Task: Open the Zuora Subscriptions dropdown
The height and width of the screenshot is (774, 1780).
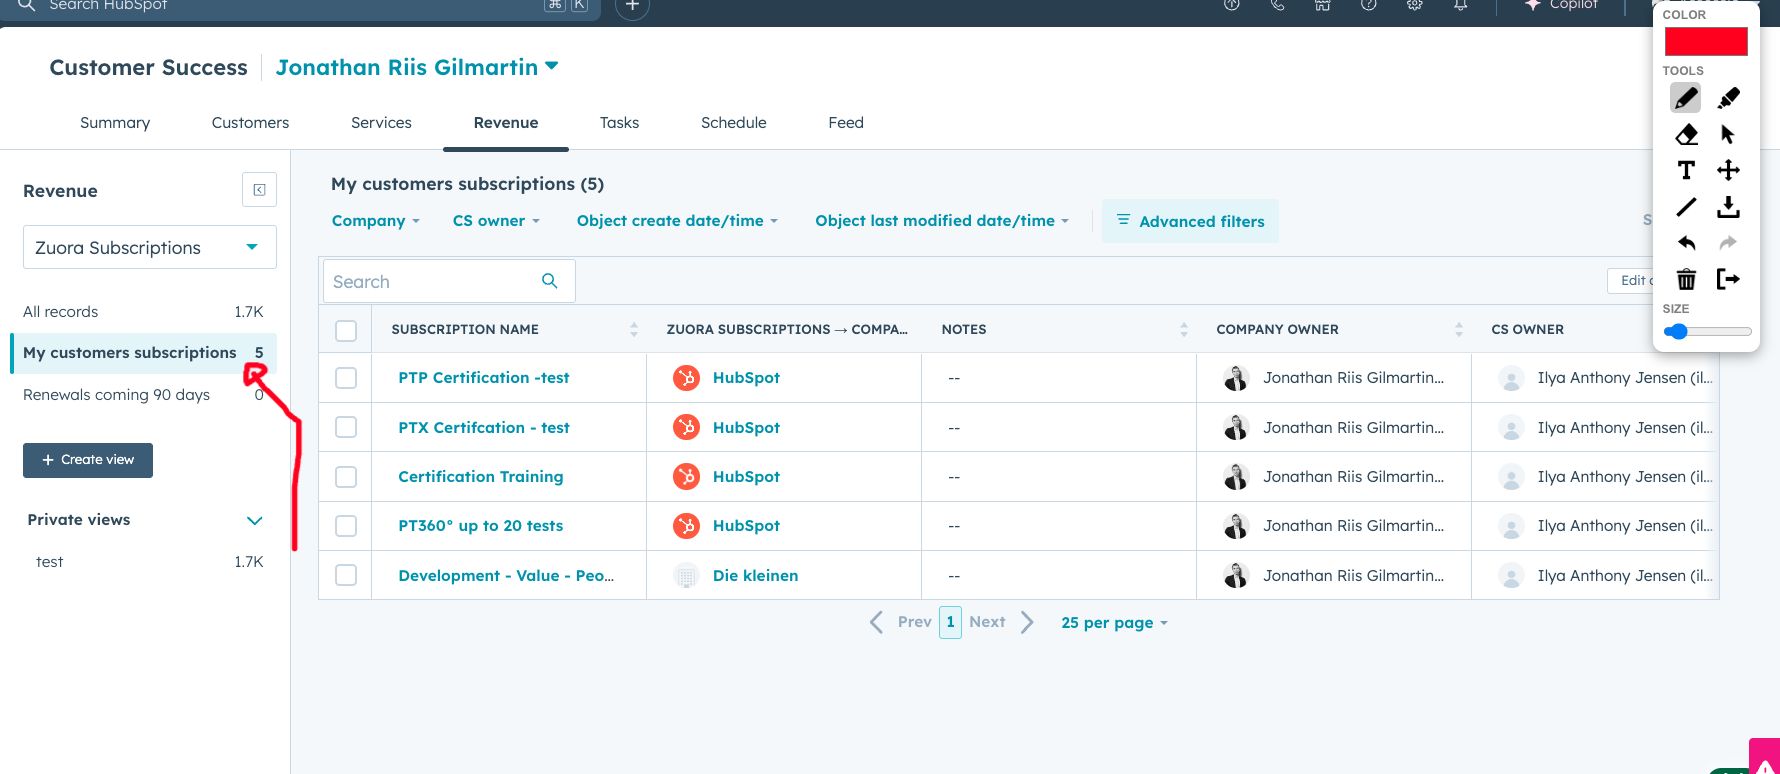Action: click(150, 248)
